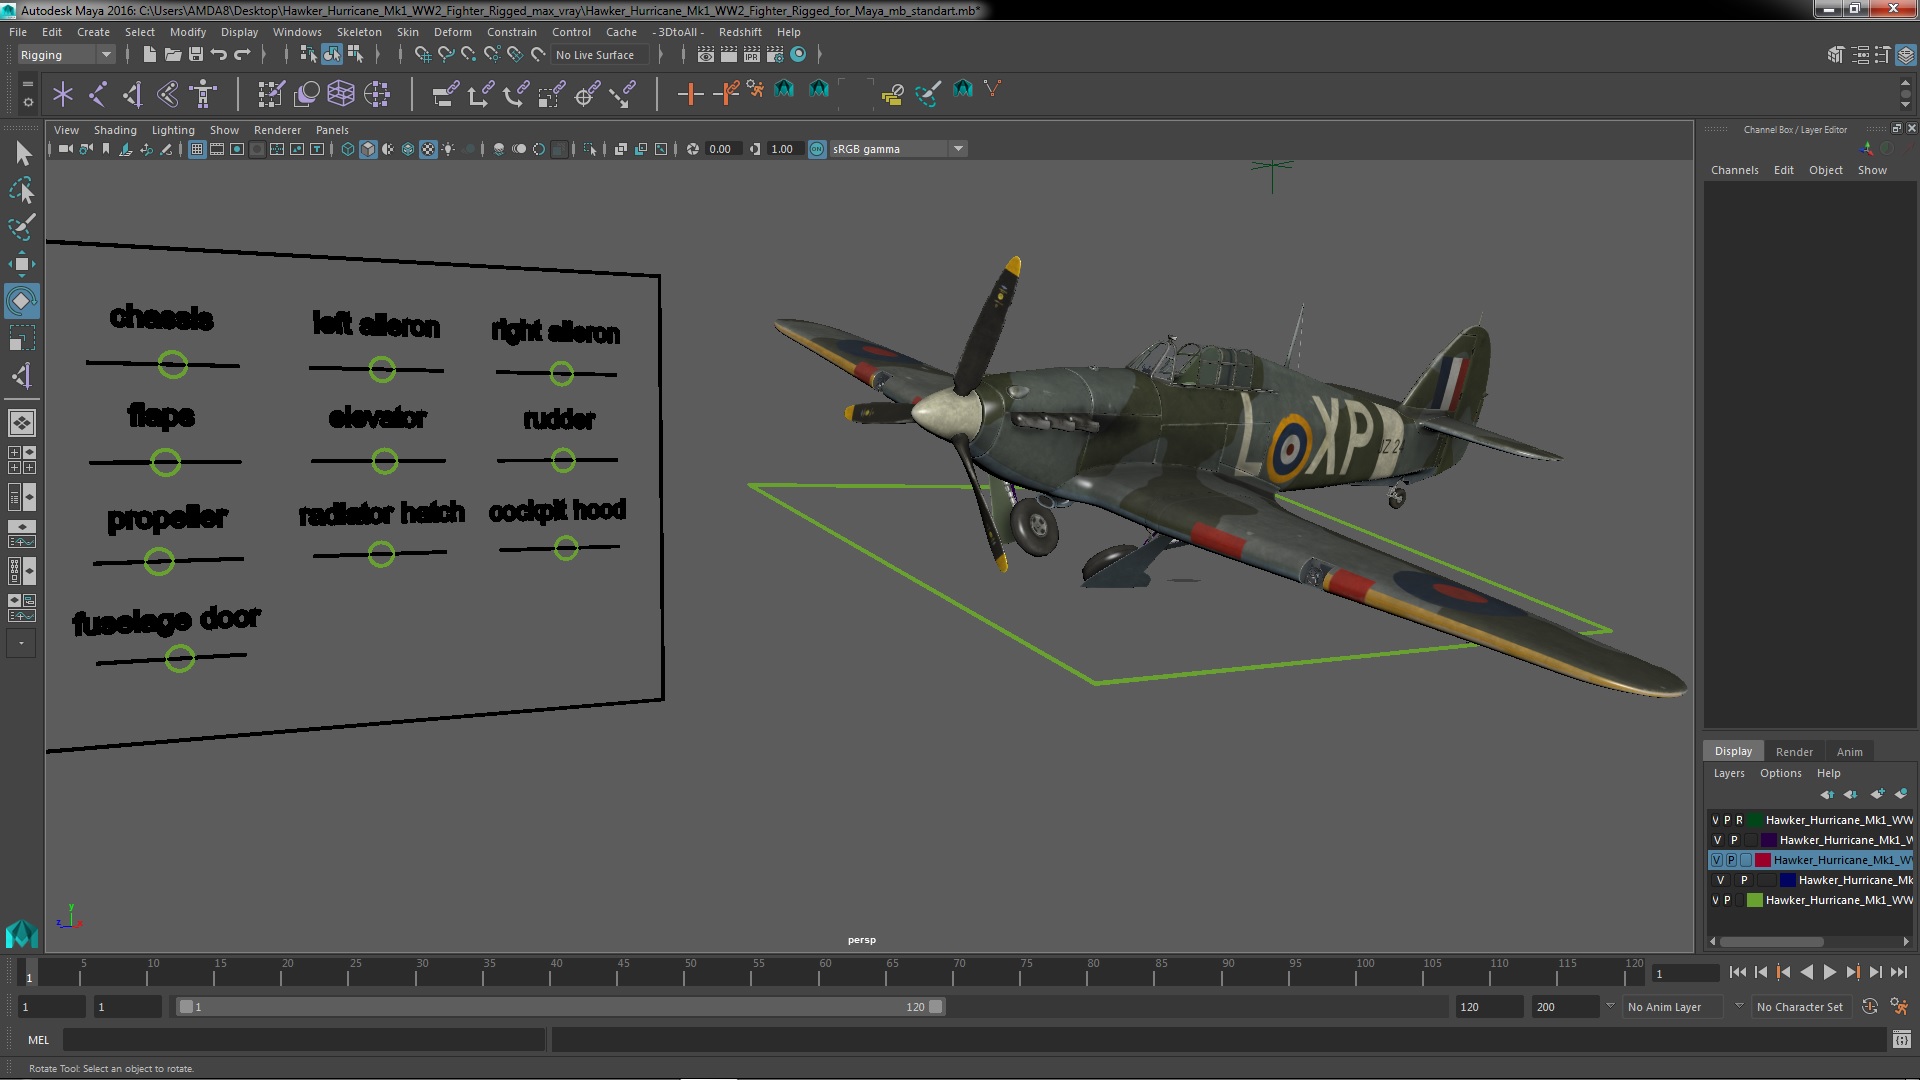The height and width of the screenshot is (1080, 1920).
Task: Click the Parent Constraint shelf icon
Action: coord(445,94)
